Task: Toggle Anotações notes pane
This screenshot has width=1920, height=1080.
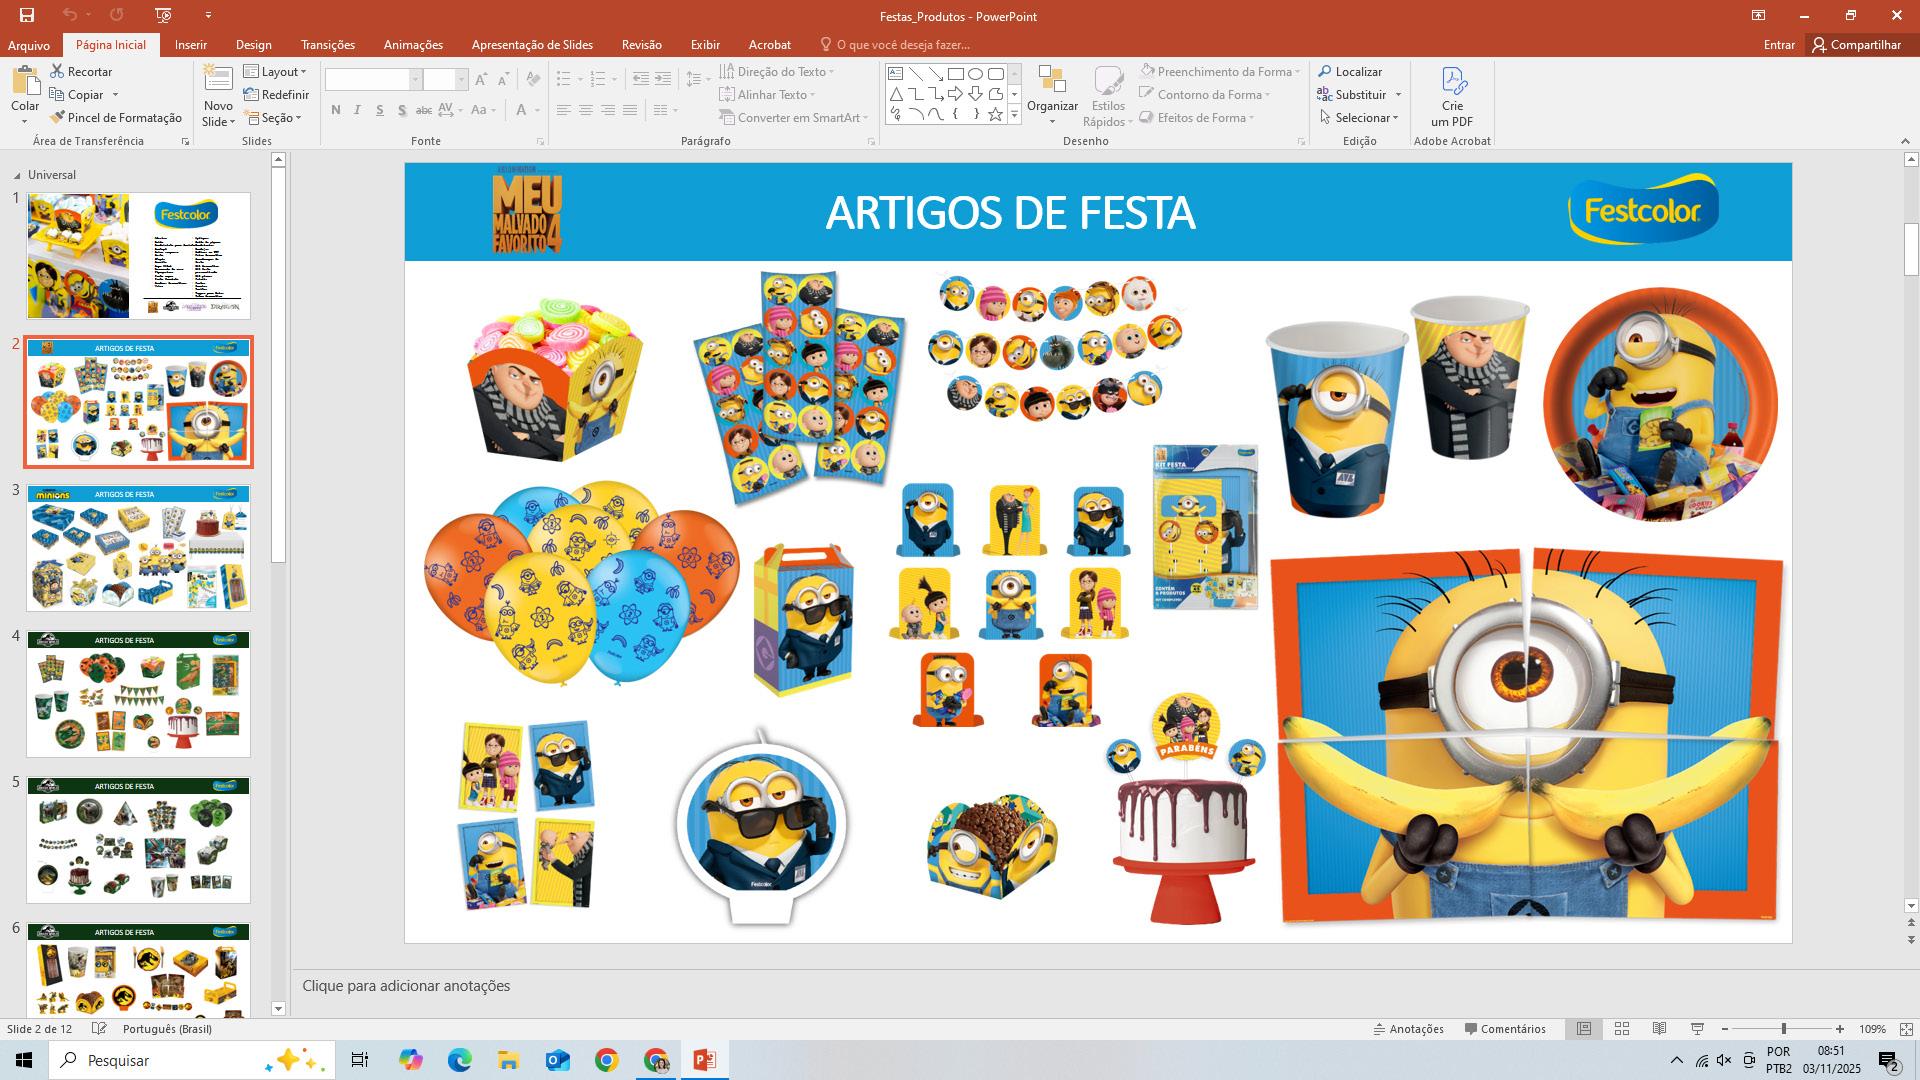Action: coord(1408,1029)
